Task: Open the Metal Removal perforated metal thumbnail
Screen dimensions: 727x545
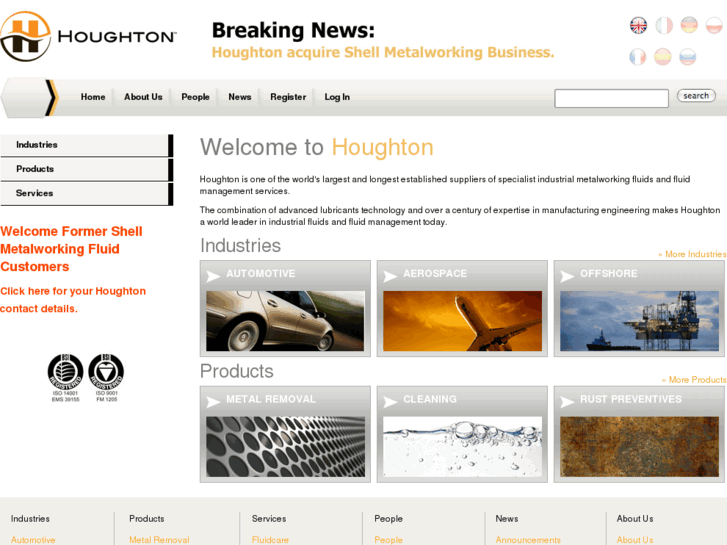Action: click(285, 447)
